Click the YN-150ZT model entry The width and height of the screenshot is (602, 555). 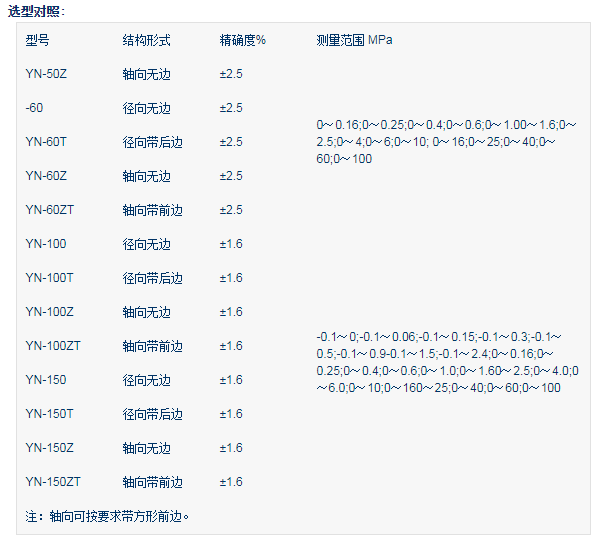pos(53,482)
